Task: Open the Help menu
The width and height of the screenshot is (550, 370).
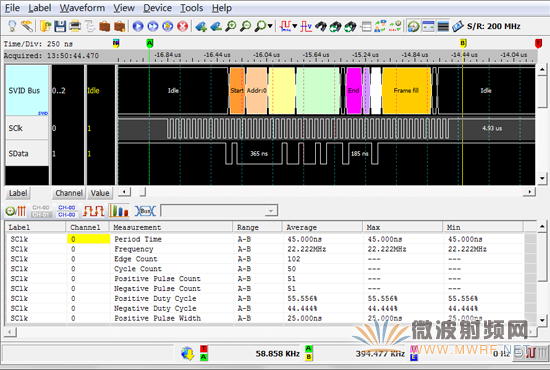Action: [222, 8]
